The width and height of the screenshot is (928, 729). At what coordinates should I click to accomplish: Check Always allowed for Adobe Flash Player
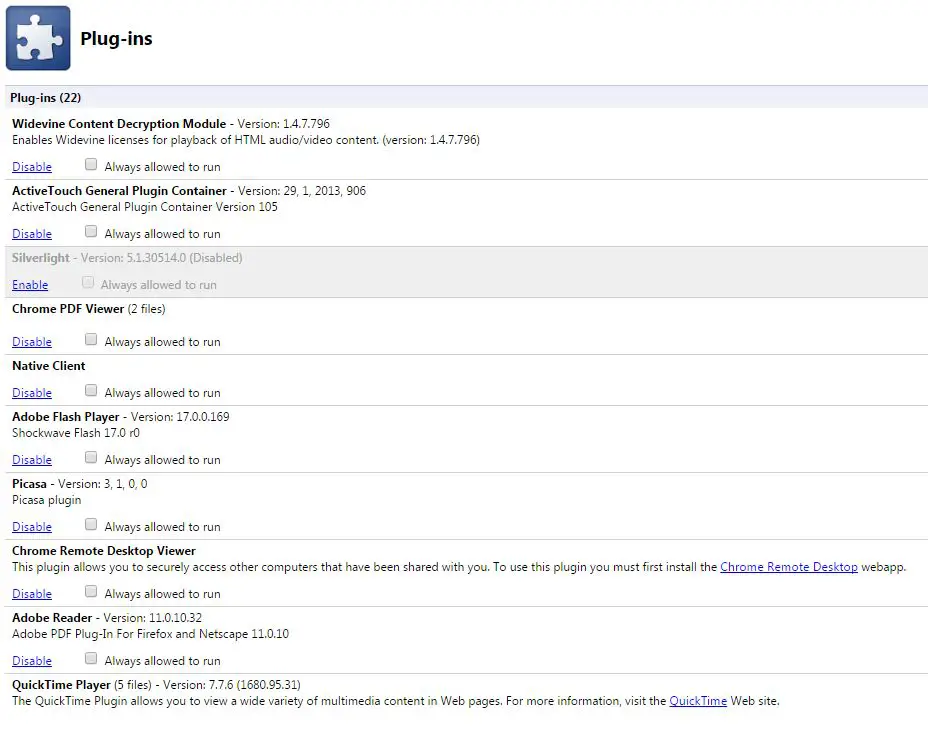click(91, 457)
